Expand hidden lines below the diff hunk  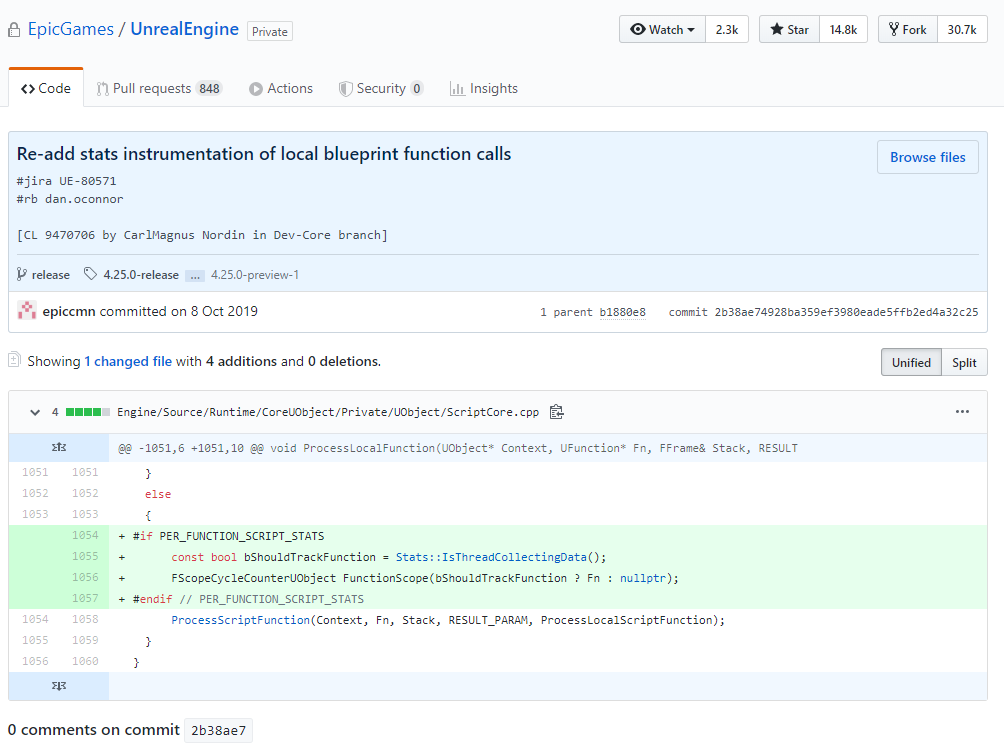point(59,686)
